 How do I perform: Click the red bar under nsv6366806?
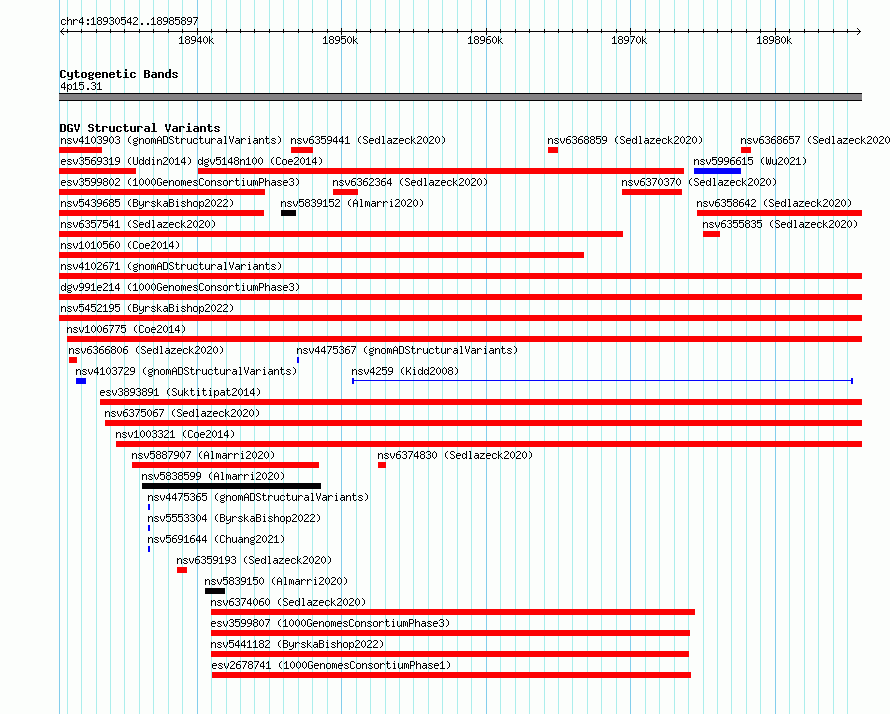point(73,360)
